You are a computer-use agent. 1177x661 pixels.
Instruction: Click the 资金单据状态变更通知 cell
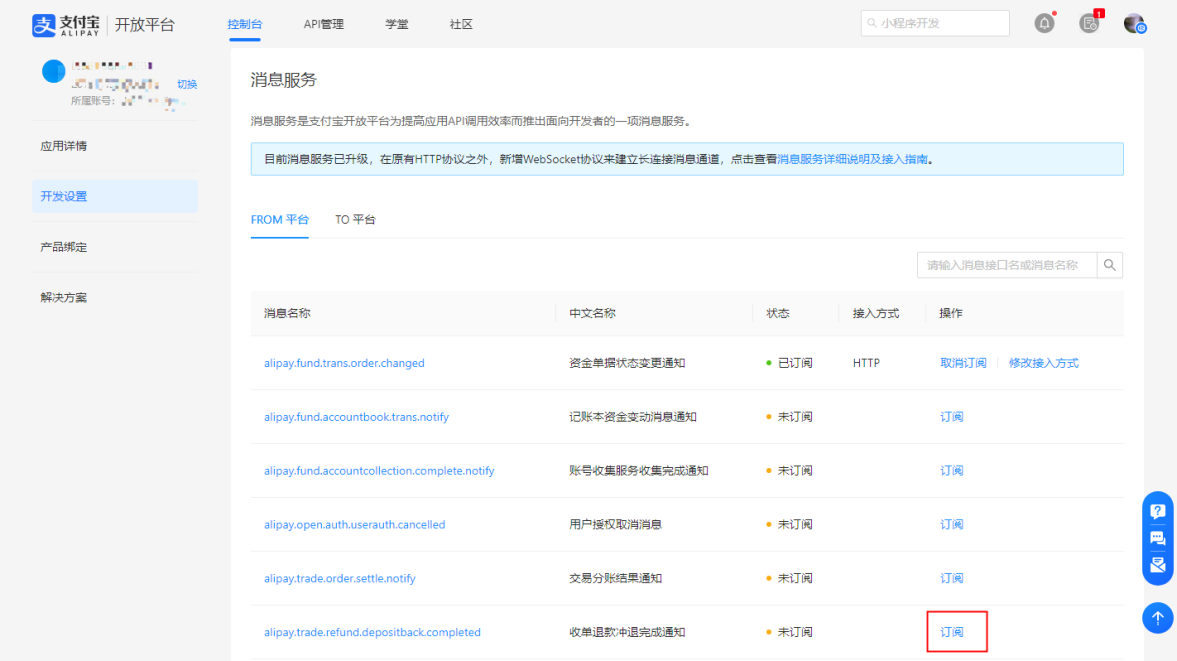point(627,363)
